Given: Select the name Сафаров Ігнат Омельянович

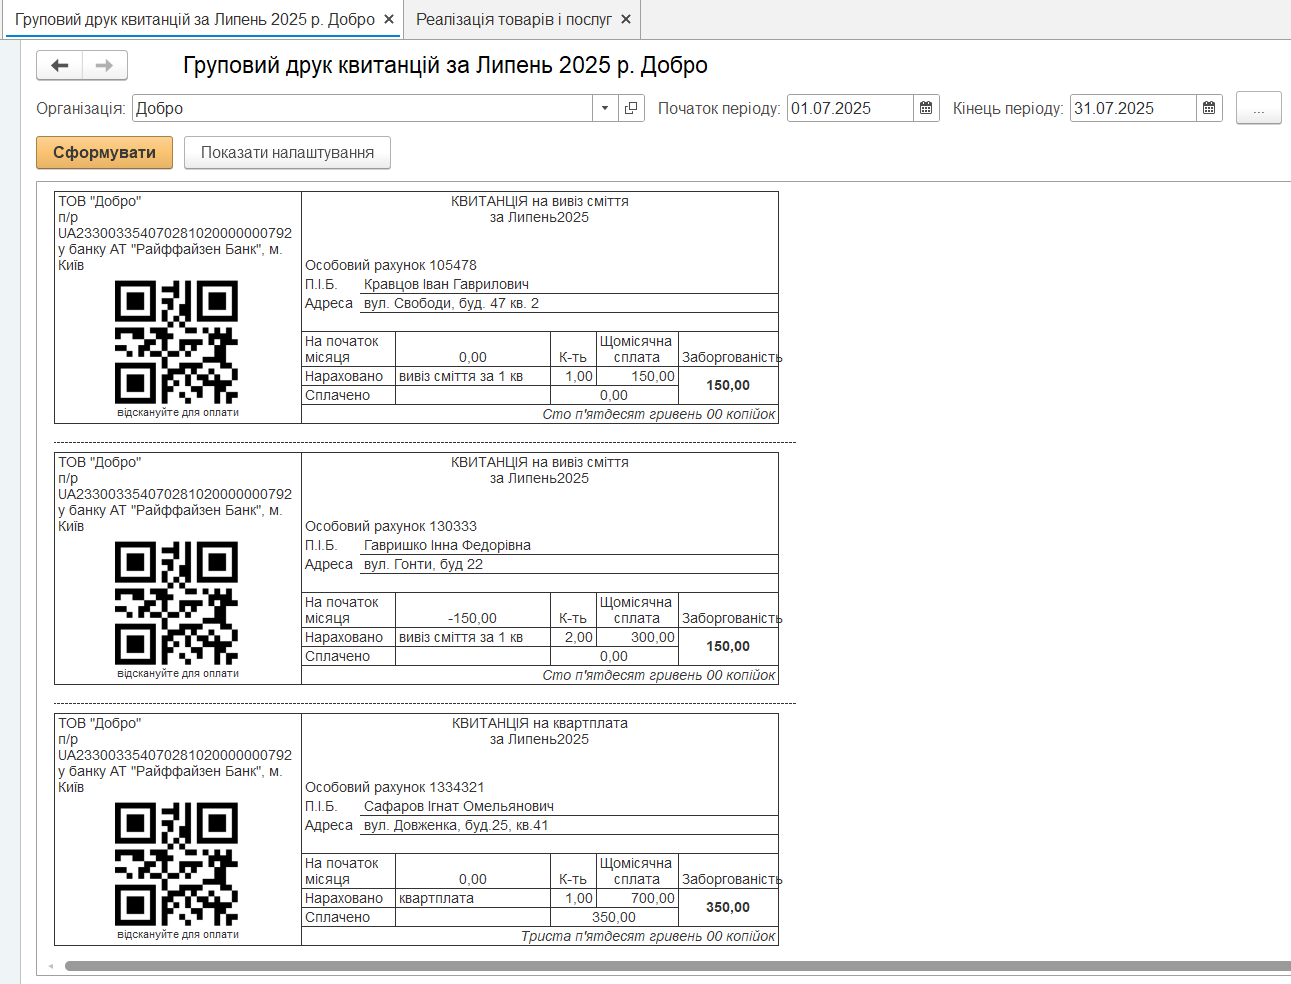Looking at the screenshot, I should tap(459, 806).
